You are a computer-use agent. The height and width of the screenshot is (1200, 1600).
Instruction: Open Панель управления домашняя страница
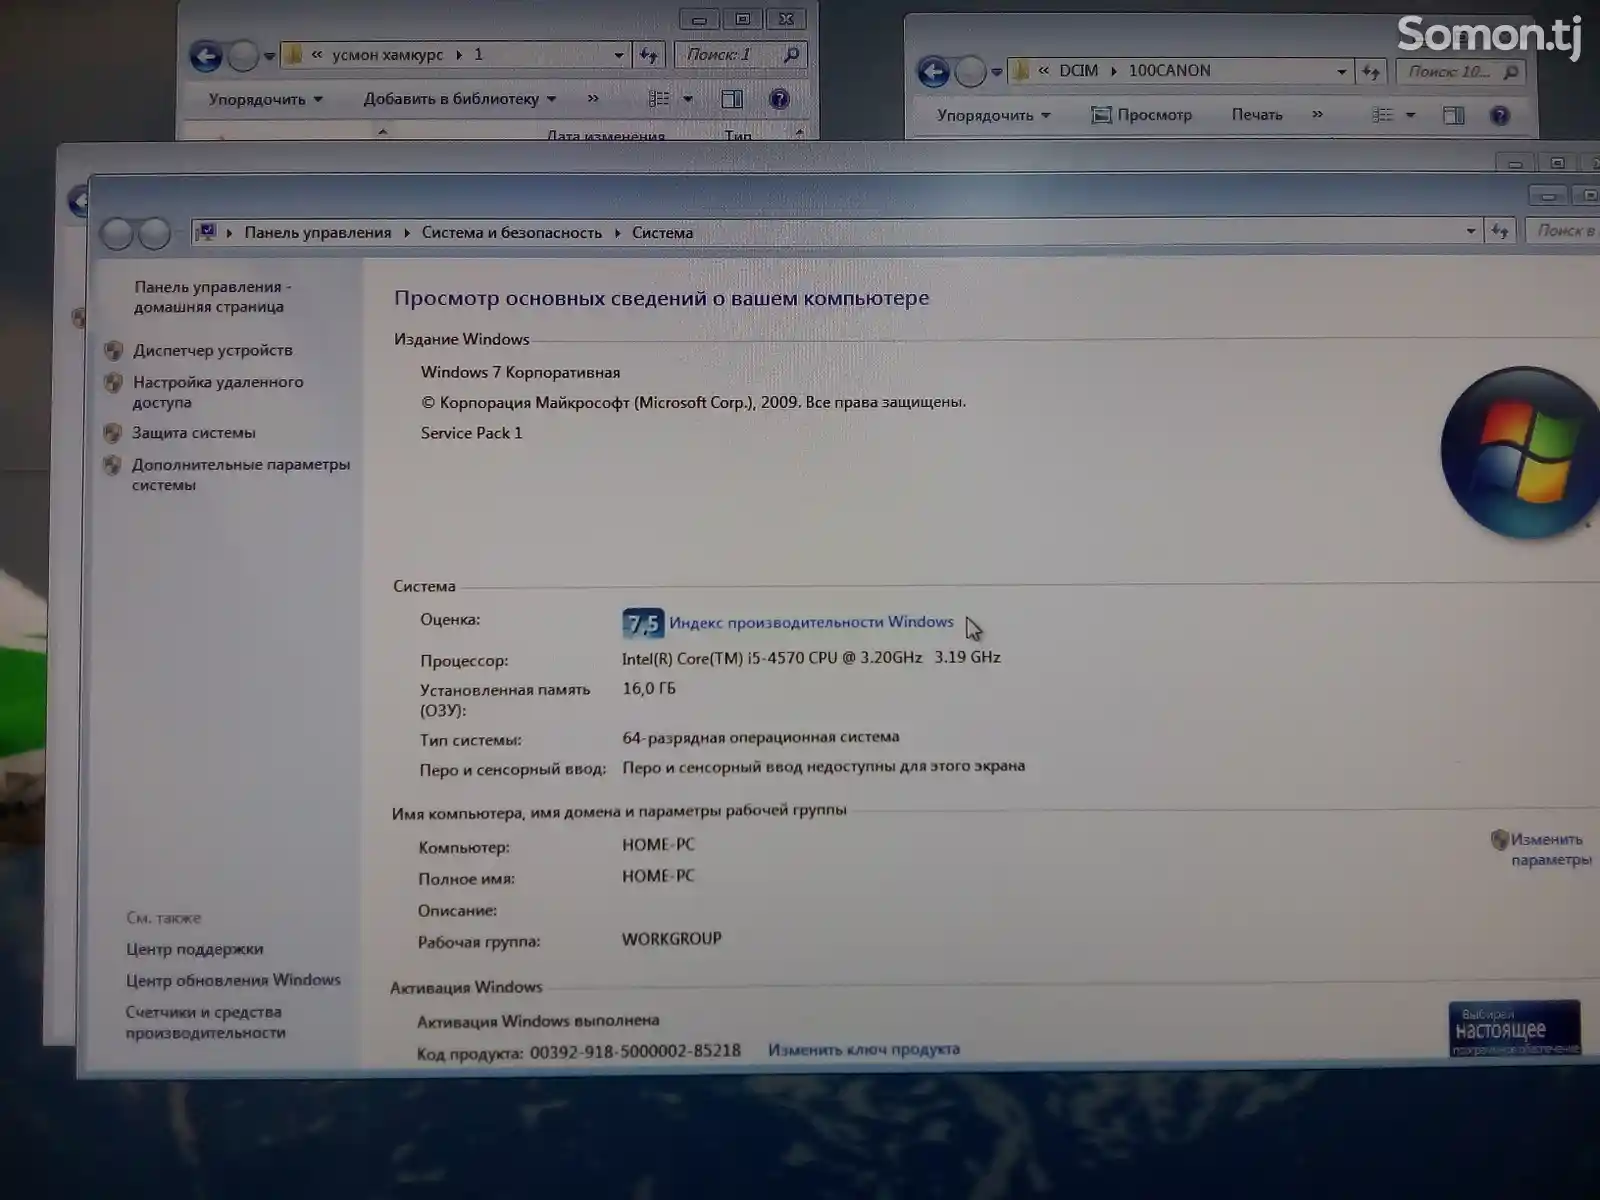212,297
